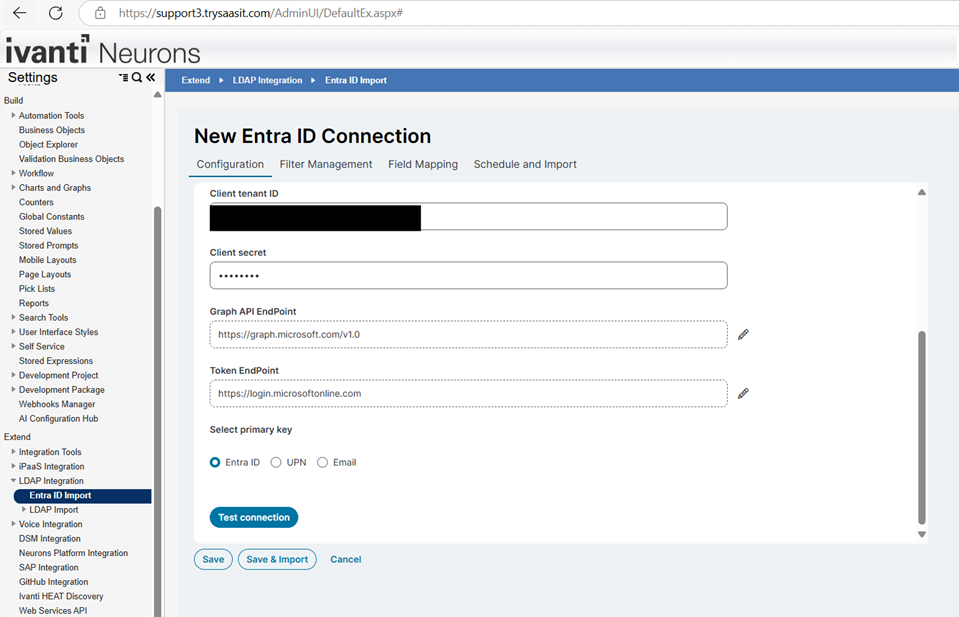
Task: Click the Test connection button
Action: click(x=253, y=517)
